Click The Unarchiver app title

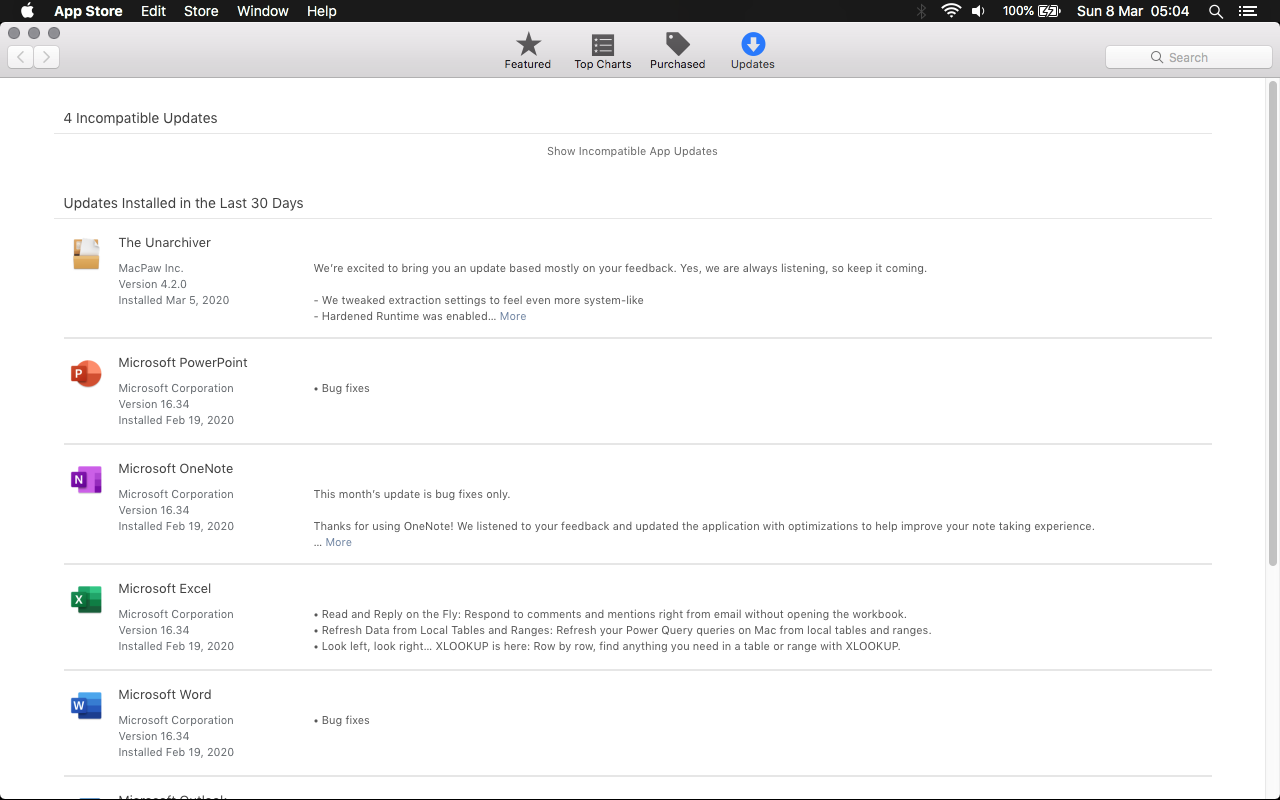point(165,243)
